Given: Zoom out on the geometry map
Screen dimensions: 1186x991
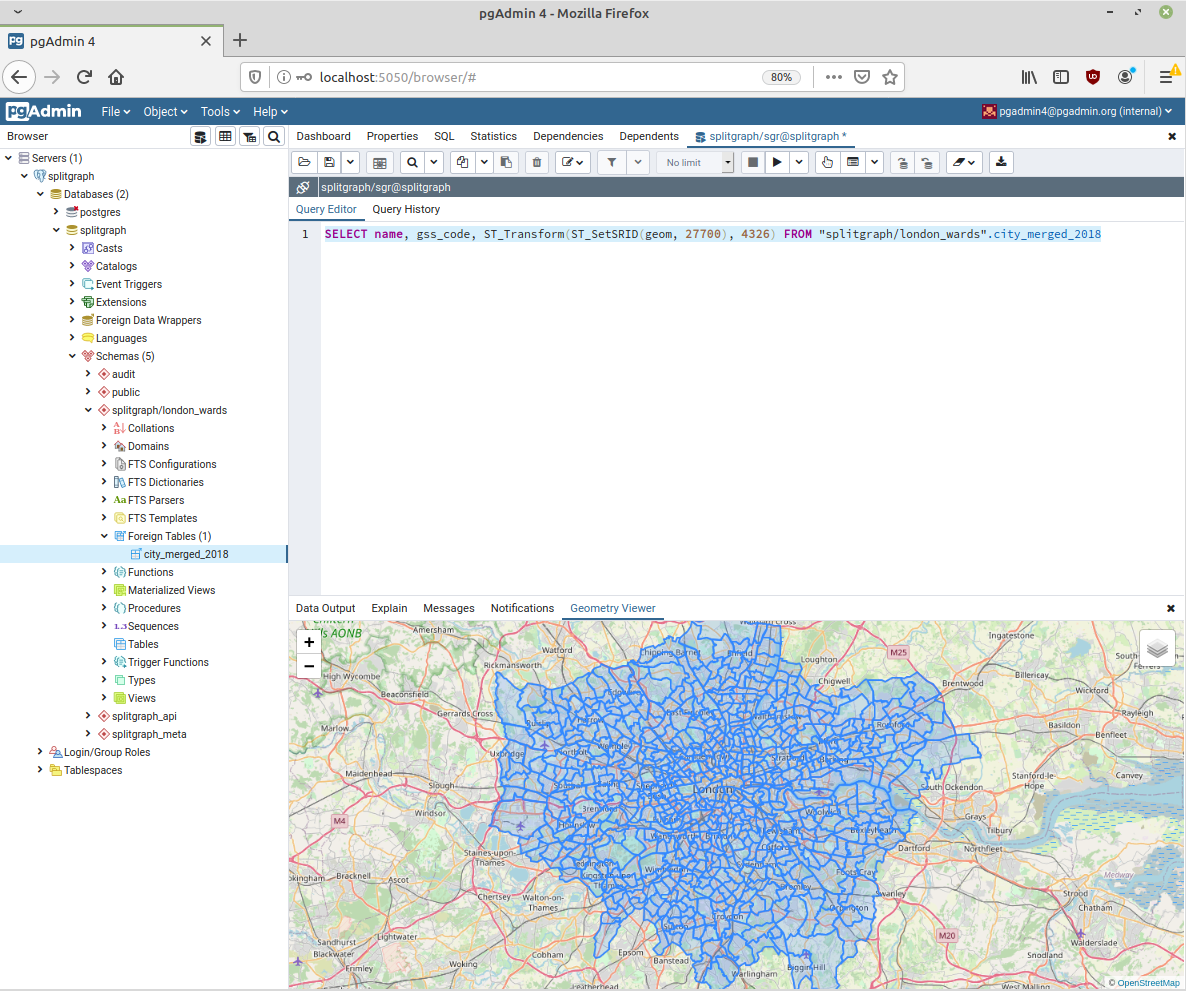Looking at the screenshot, I should (309, 666).
